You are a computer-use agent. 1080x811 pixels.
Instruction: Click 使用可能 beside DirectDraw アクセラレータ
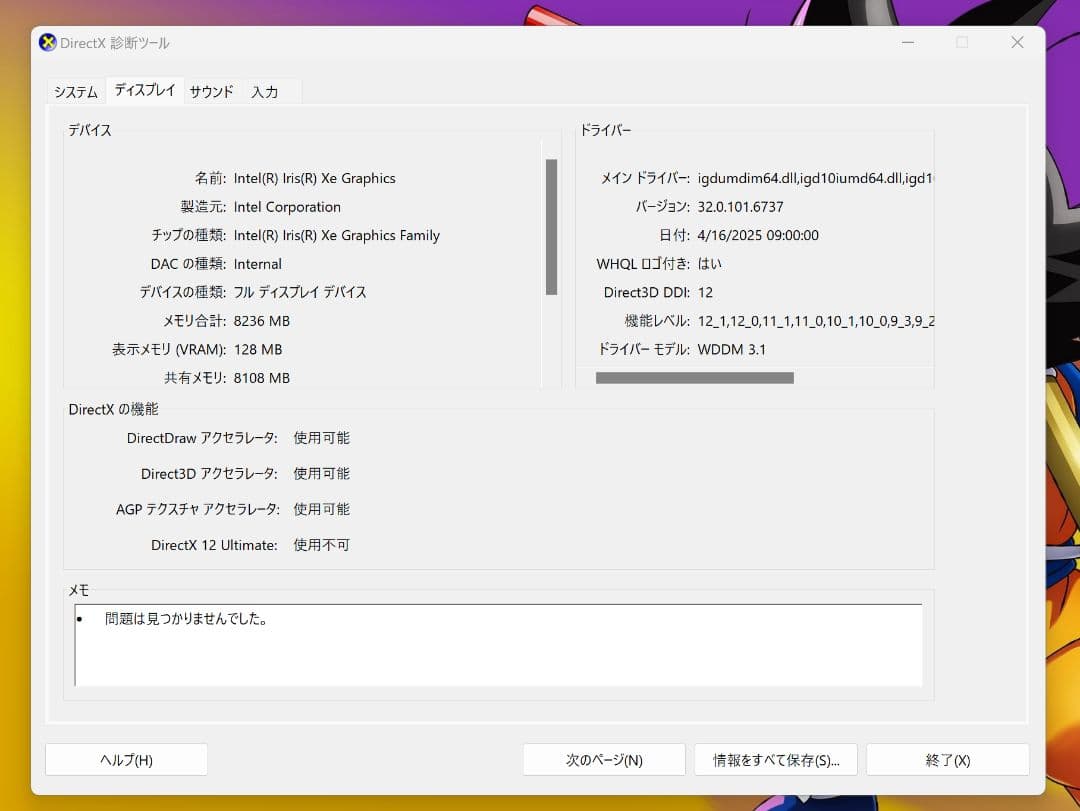[321, 437]
